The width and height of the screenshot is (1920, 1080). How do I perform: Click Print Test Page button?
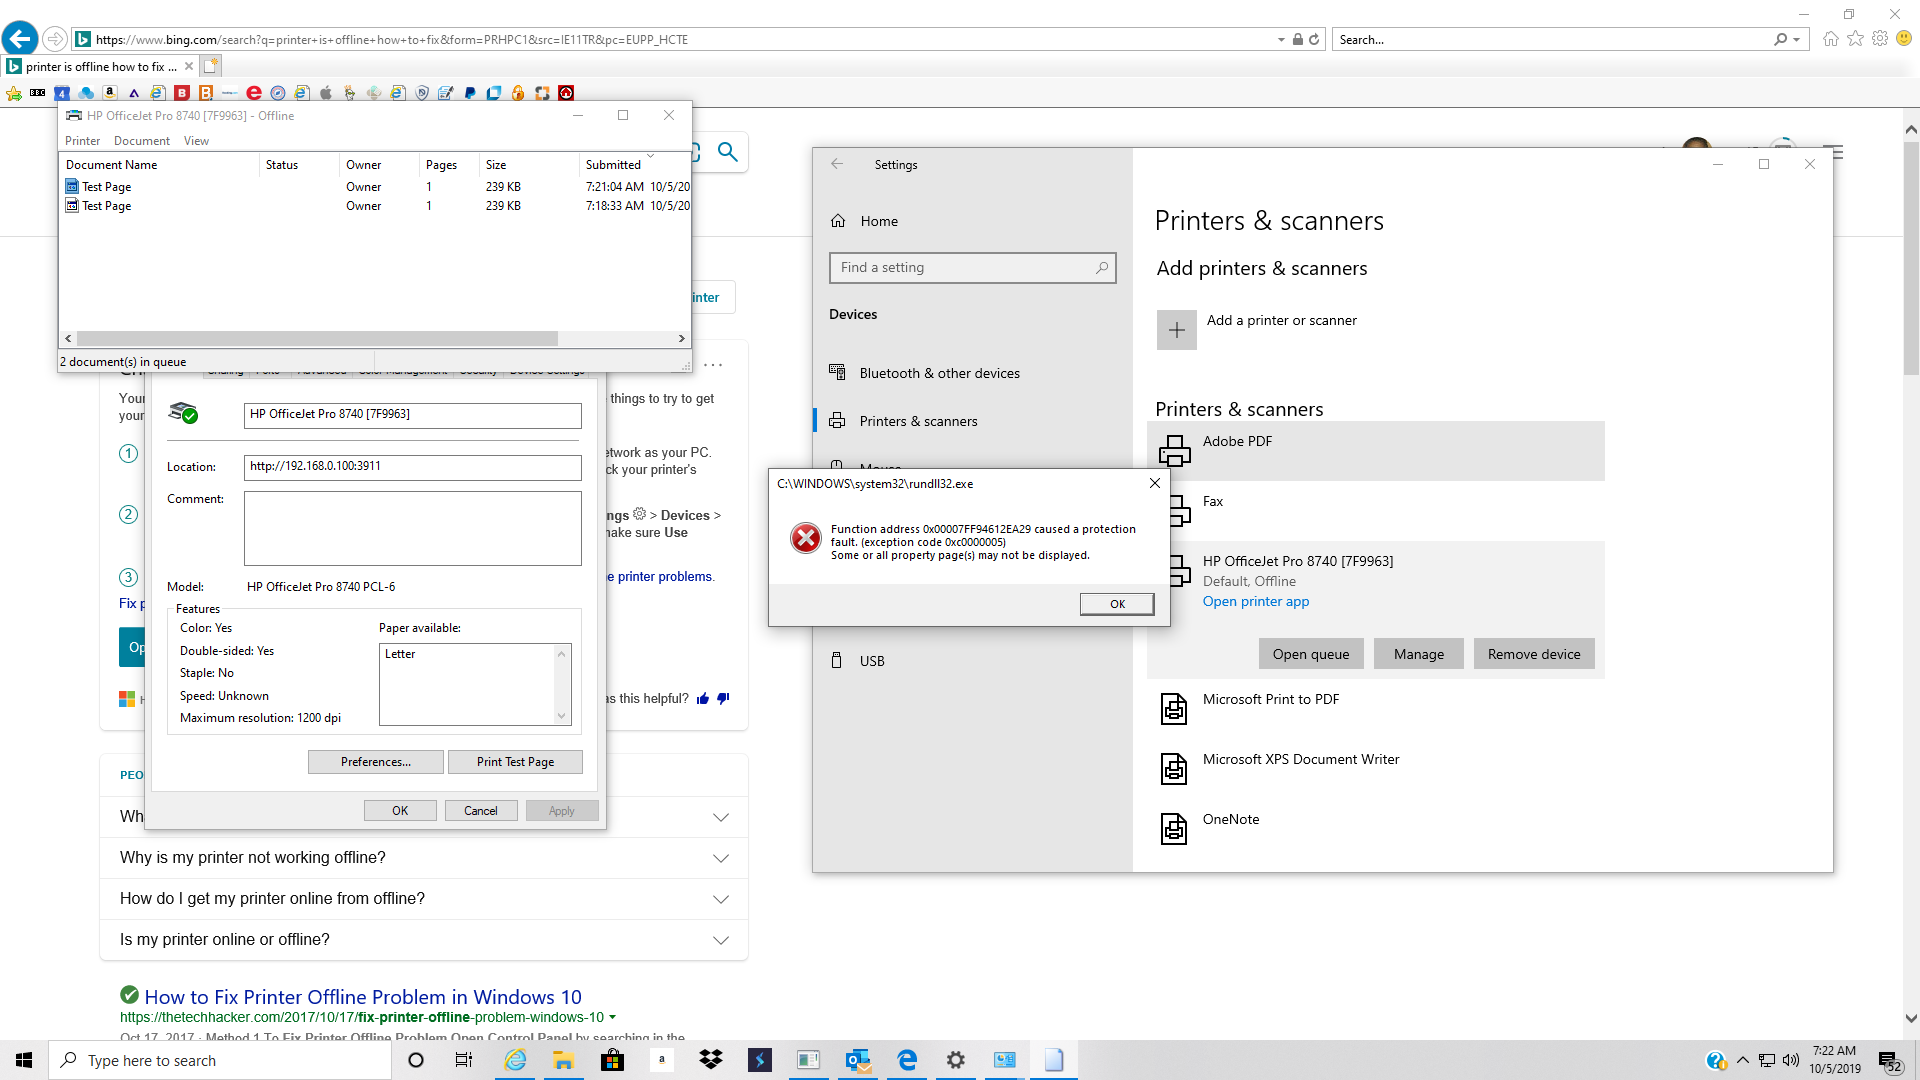(x=515, y=762)
